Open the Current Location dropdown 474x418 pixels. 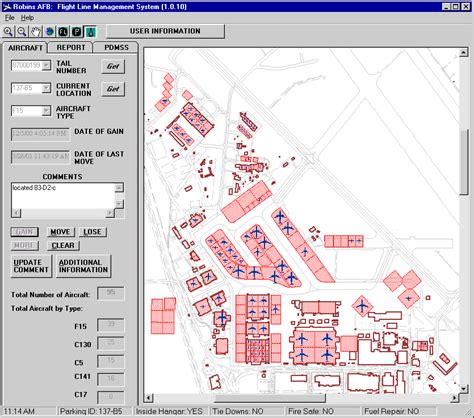(46, 88)
